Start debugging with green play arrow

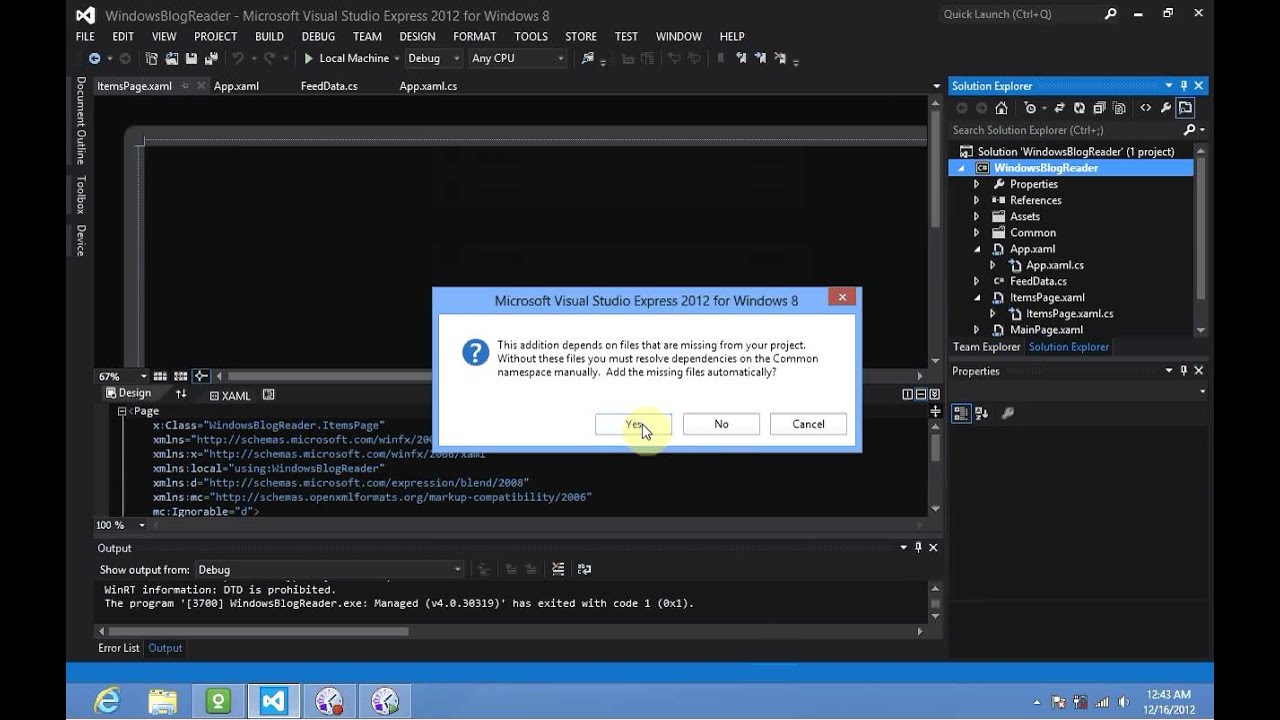309,59
